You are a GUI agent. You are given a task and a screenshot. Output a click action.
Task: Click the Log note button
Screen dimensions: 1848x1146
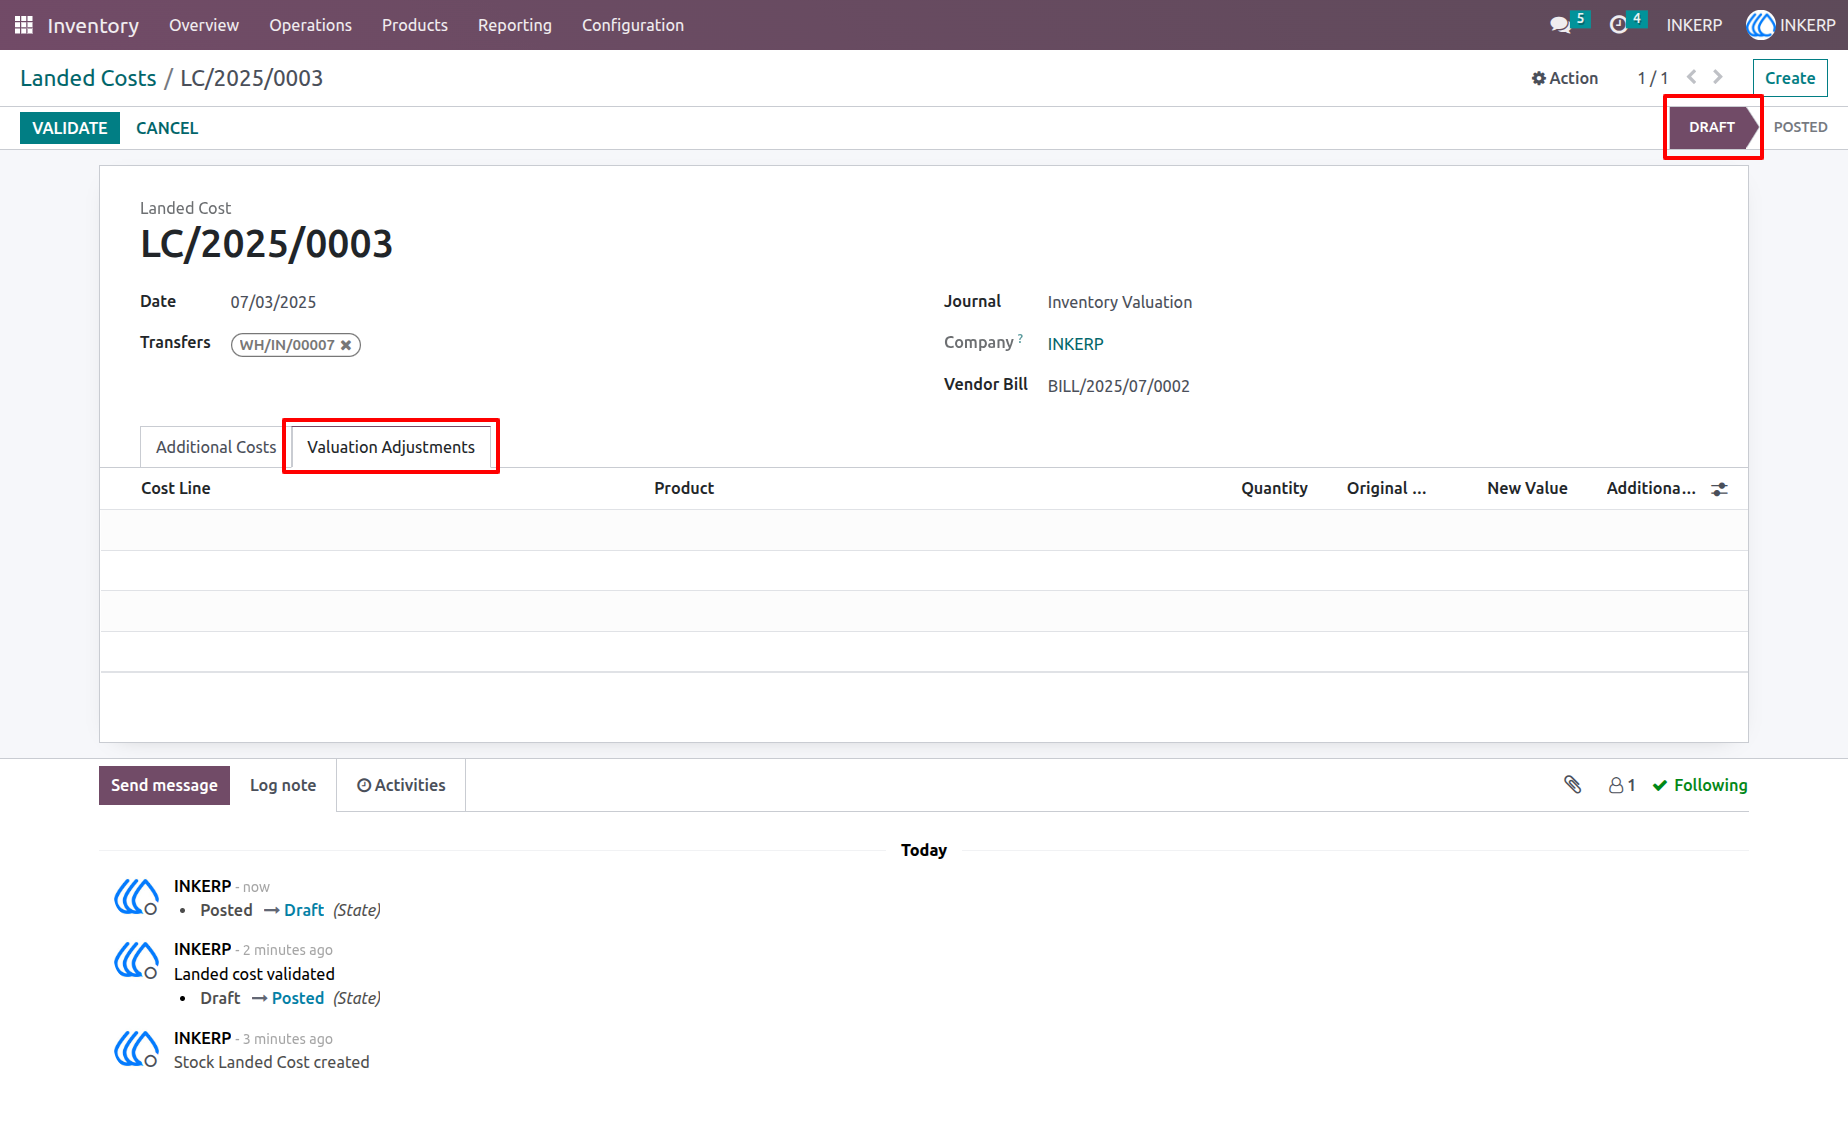click(x=283, y=785)
